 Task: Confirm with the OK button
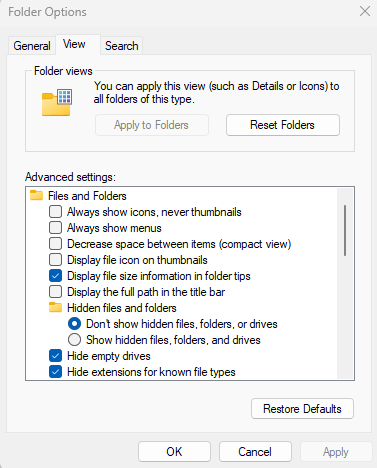(x=174, y=452)
